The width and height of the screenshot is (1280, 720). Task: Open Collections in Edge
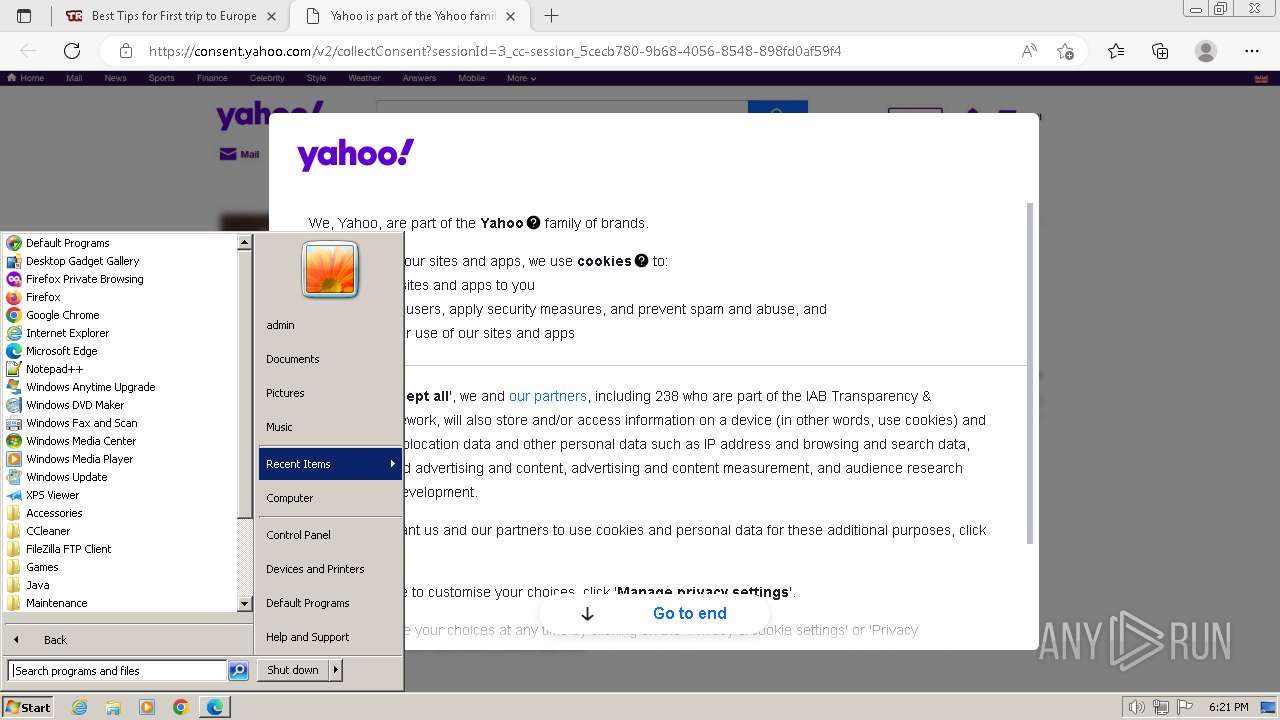point(1160,51)
